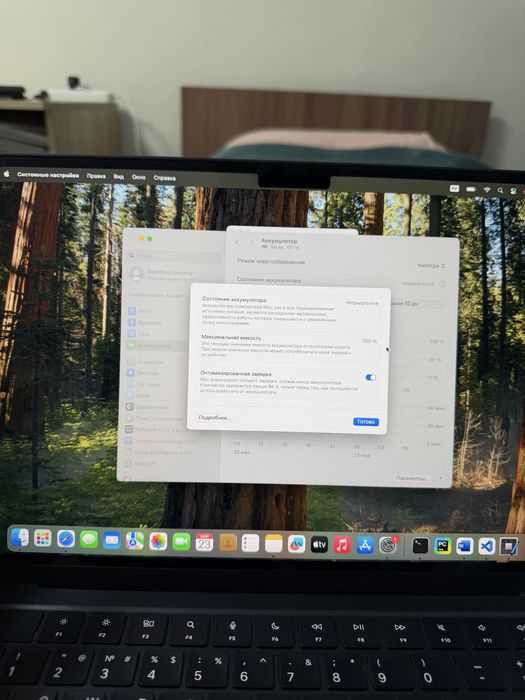525x700 pixels.
Task: Select Аккумулятор in the settings sidebar
Action: (x=157, y=346)
